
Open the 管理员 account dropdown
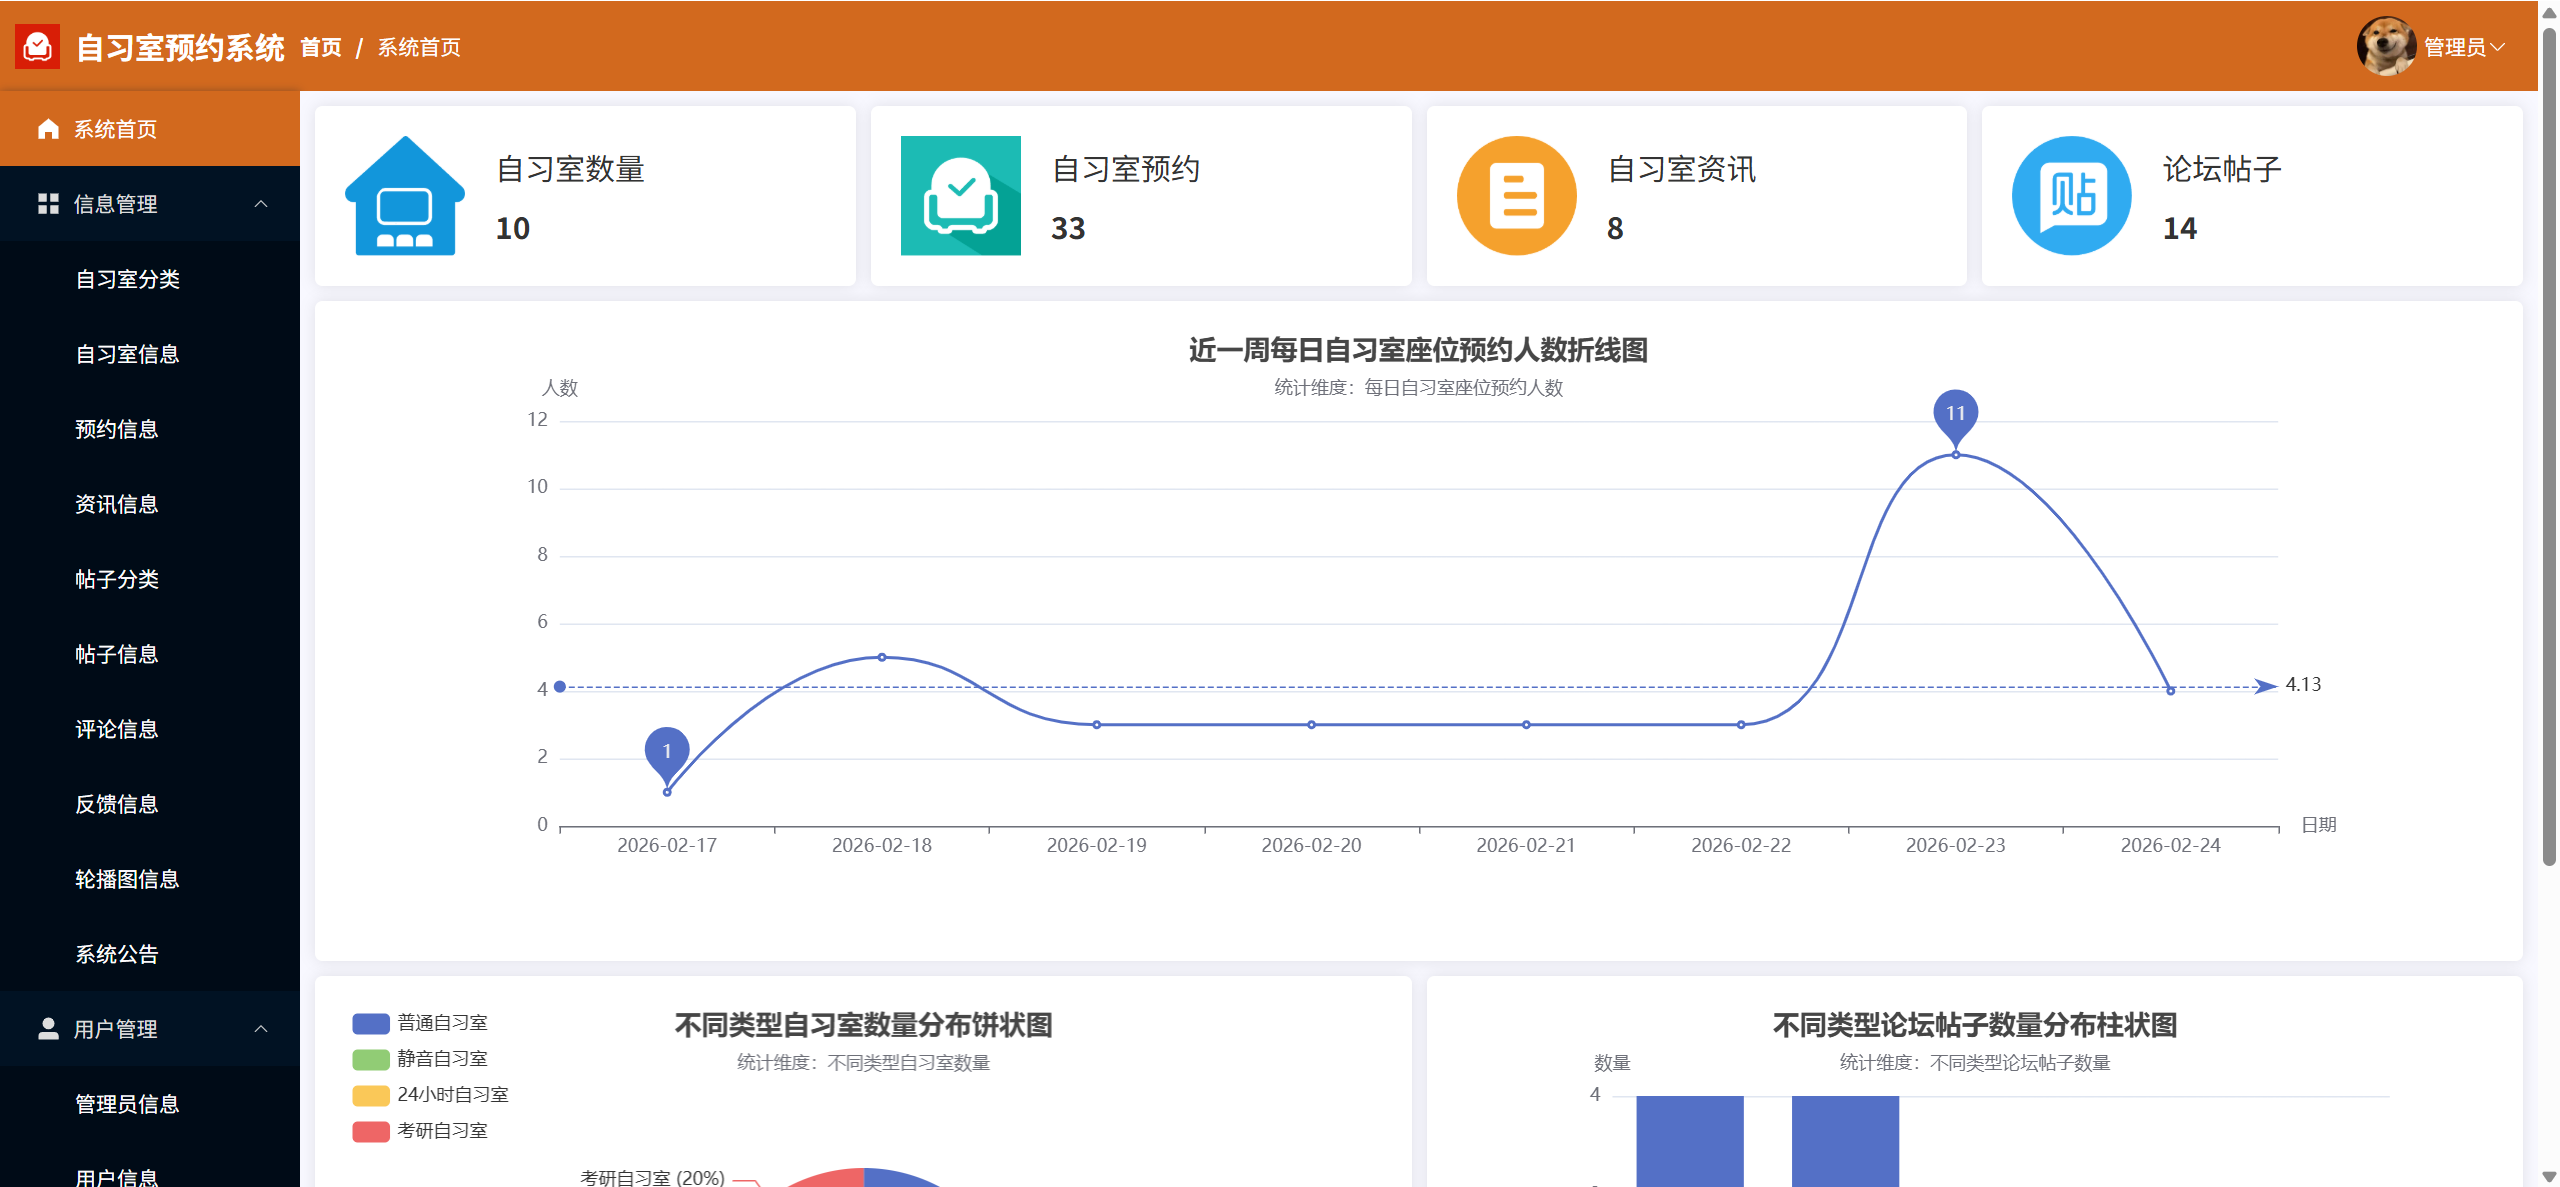pos(2462,47)
